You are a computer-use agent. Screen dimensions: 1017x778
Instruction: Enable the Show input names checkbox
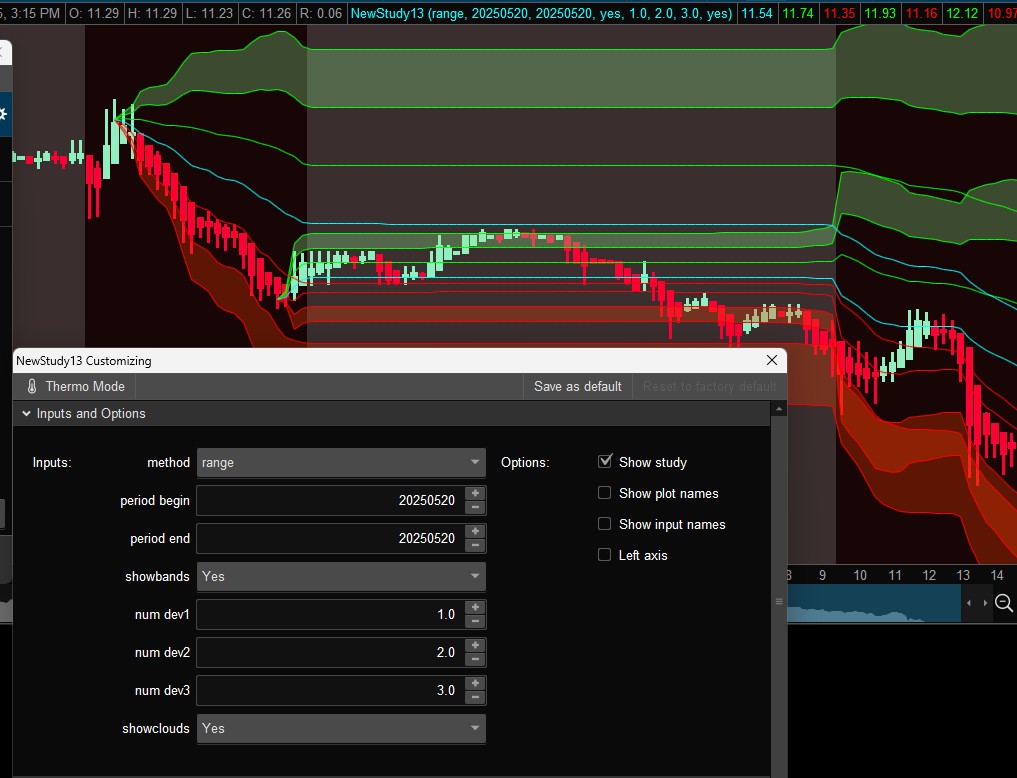[x=604, y=524]
